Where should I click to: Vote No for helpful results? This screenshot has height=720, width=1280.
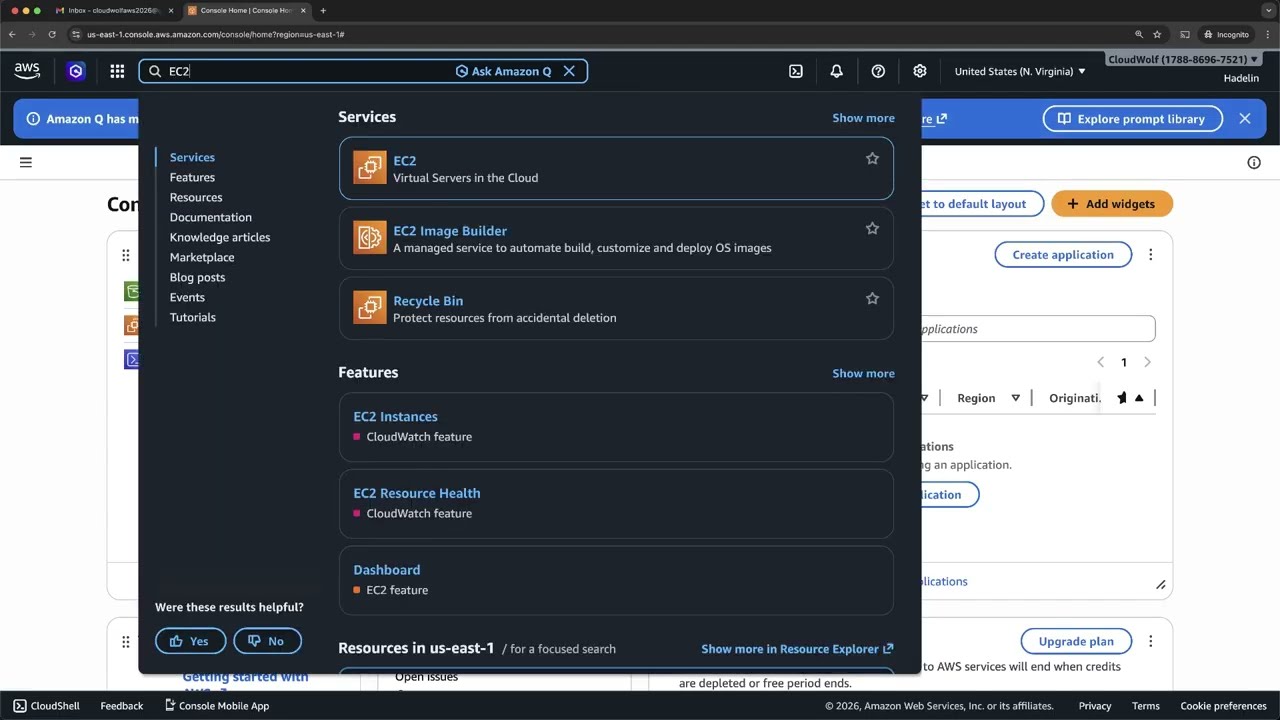267,641
